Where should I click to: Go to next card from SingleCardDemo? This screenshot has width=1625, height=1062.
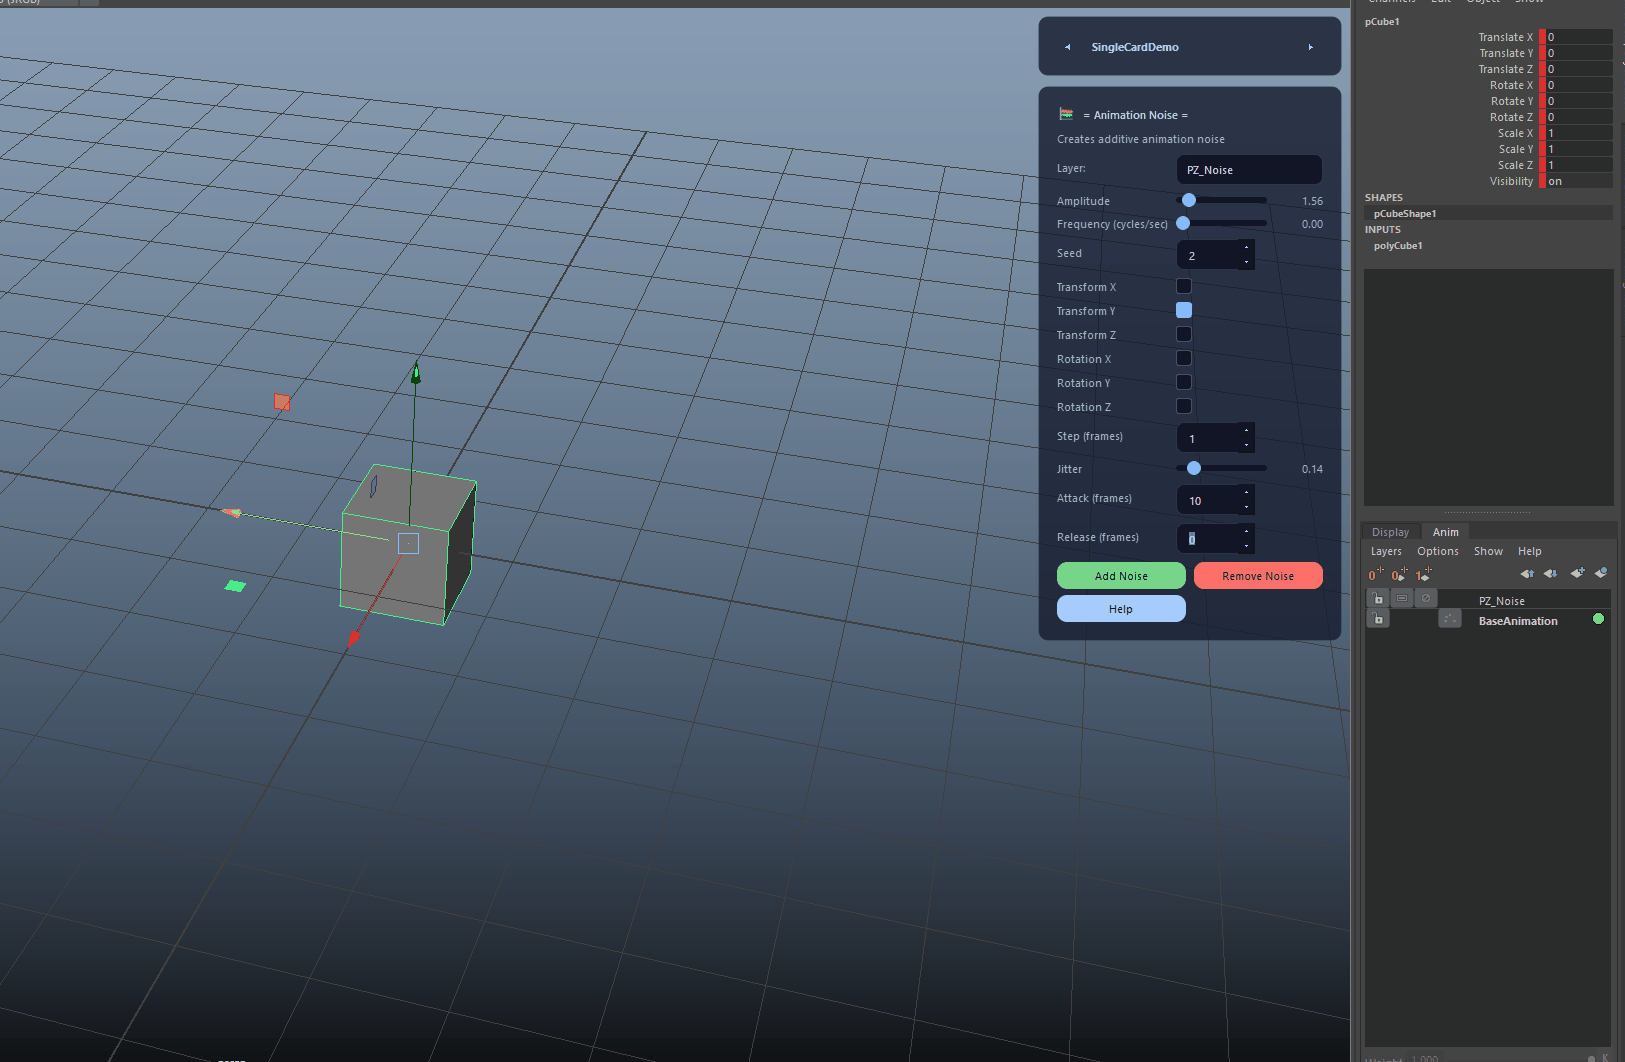point(1311,47)
